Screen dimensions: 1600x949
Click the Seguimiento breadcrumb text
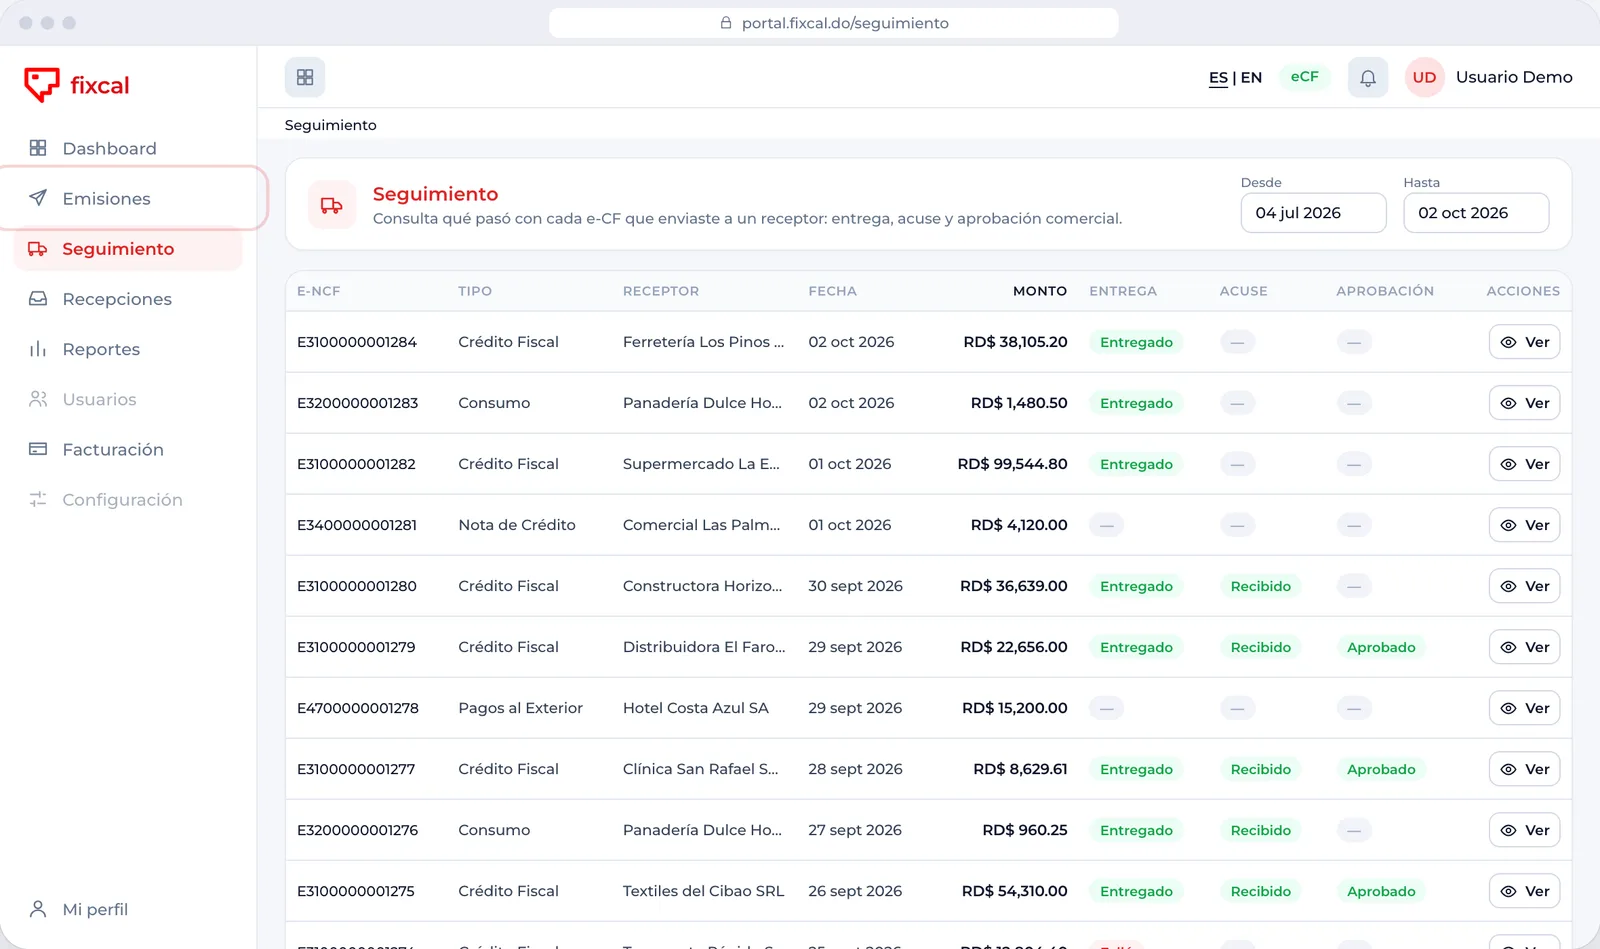[x=330, y=125]
